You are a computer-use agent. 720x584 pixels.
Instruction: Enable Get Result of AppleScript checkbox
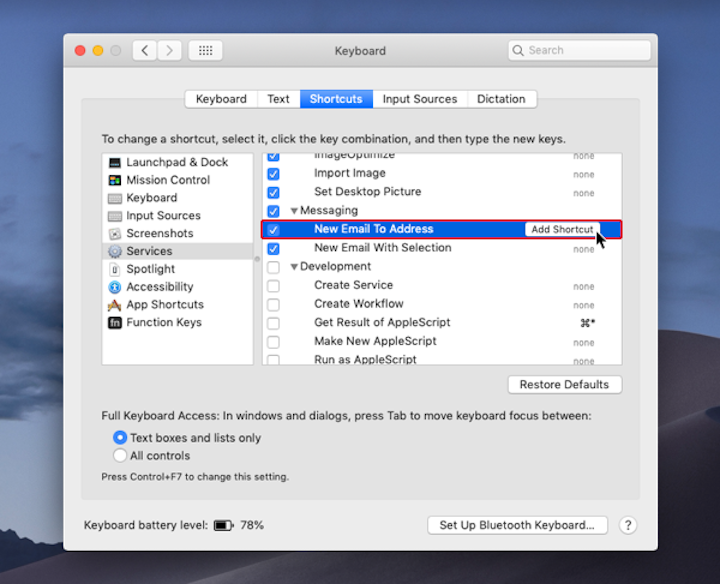(273, 323)
